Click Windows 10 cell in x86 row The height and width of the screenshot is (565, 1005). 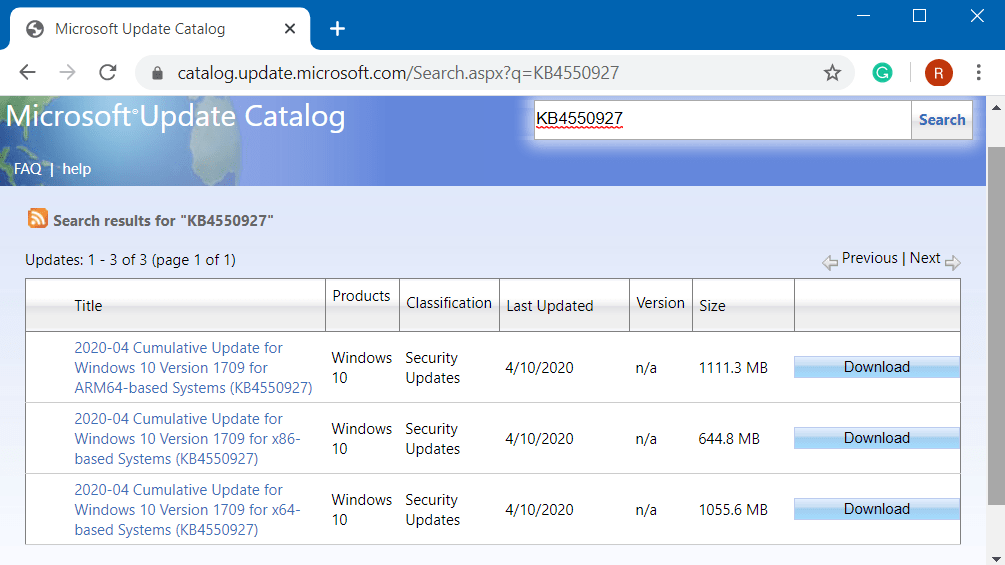point(361,439)
